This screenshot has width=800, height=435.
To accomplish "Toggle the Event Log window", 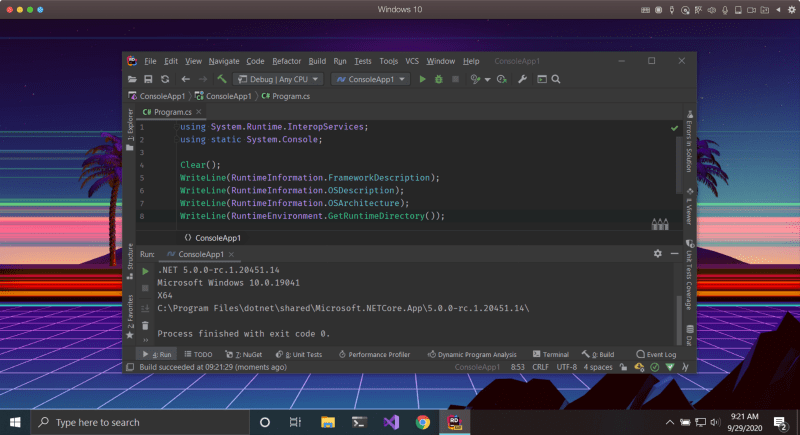I will coord(656,354).
